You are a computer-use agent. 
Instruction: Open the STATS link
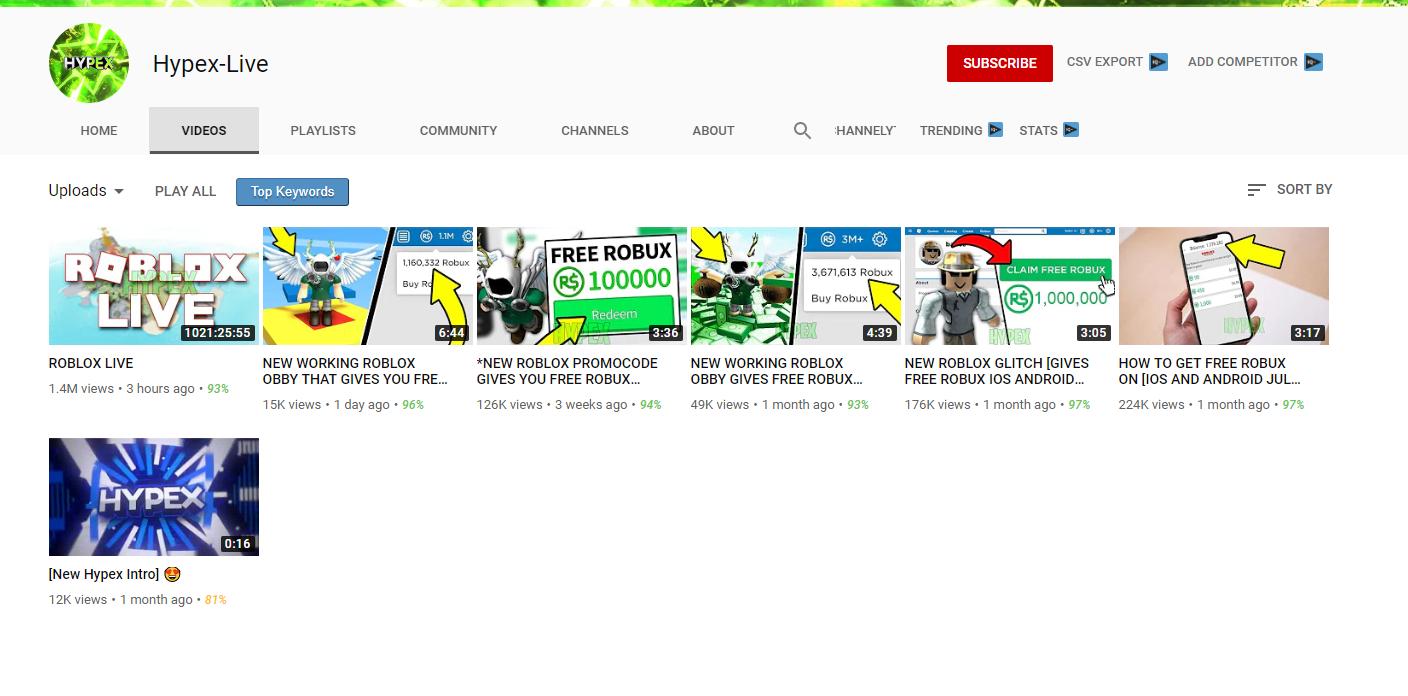pos(1038,130)
